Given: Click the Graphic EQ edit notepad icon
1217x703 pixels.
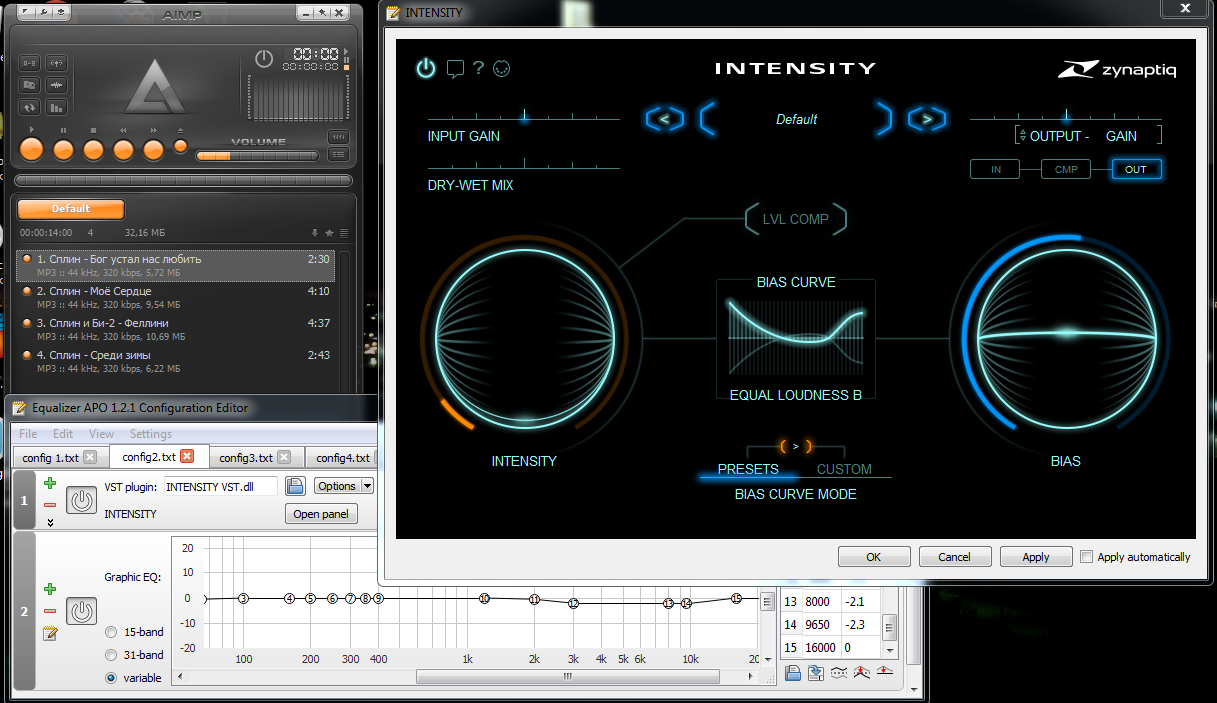Looking at the screenshot, I should tap(50, 633).
